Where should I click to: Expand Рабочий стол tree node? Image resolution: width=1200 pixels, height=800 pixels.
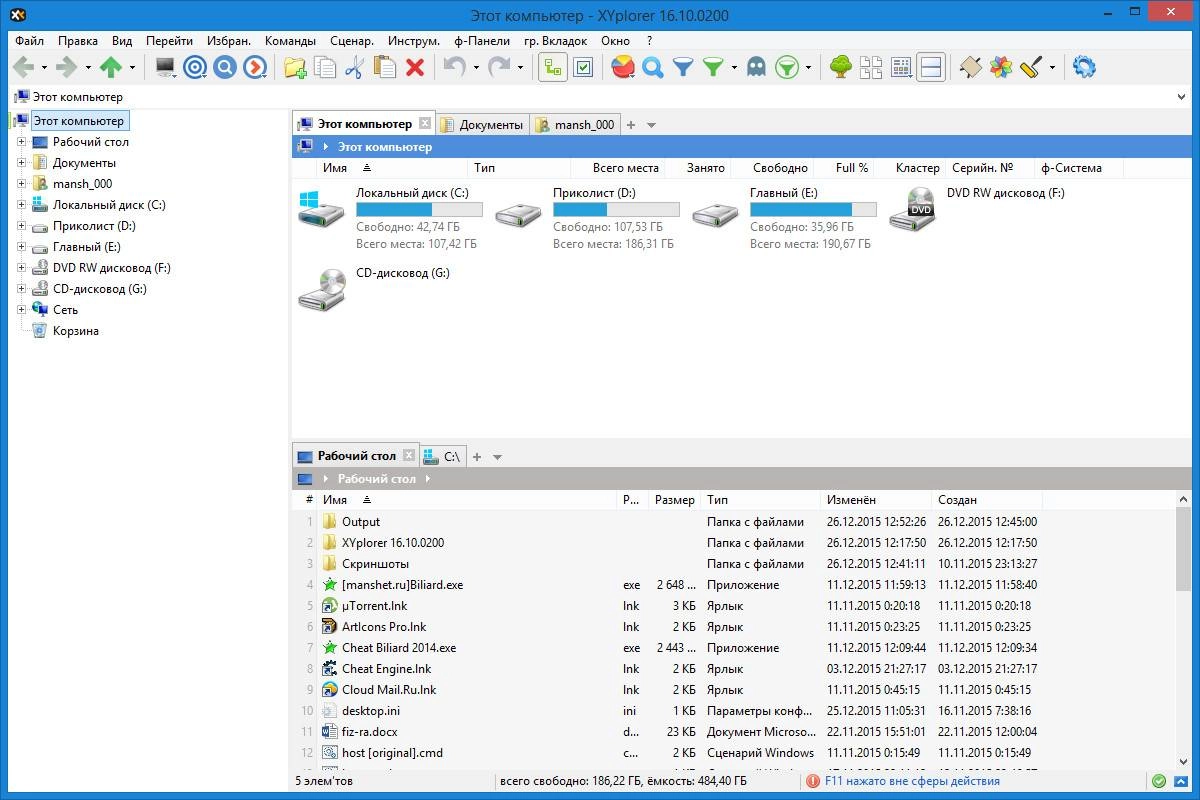coord(21,142)
